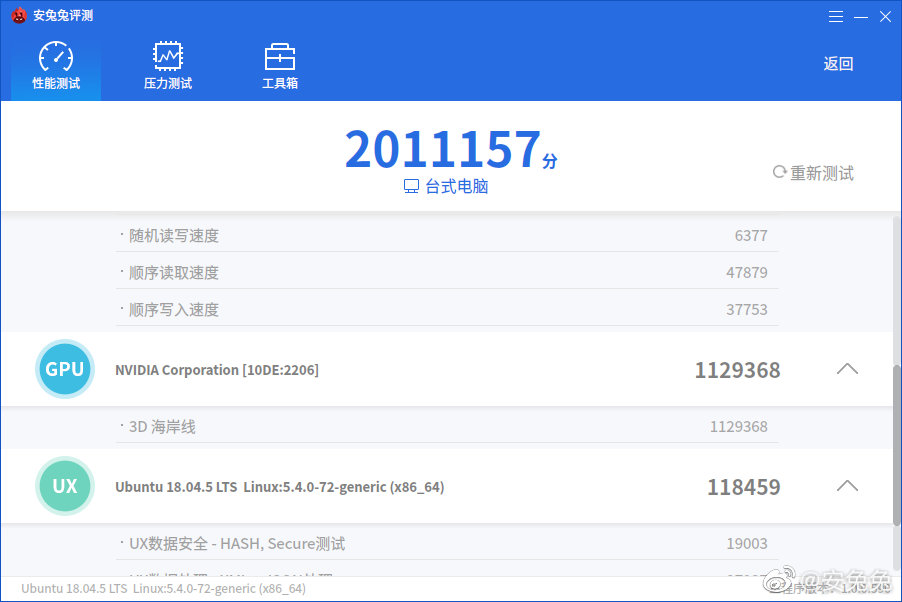This screenshot has width=902, height=602.
Task: Click the 返回 back button
Action: [838, 64]
